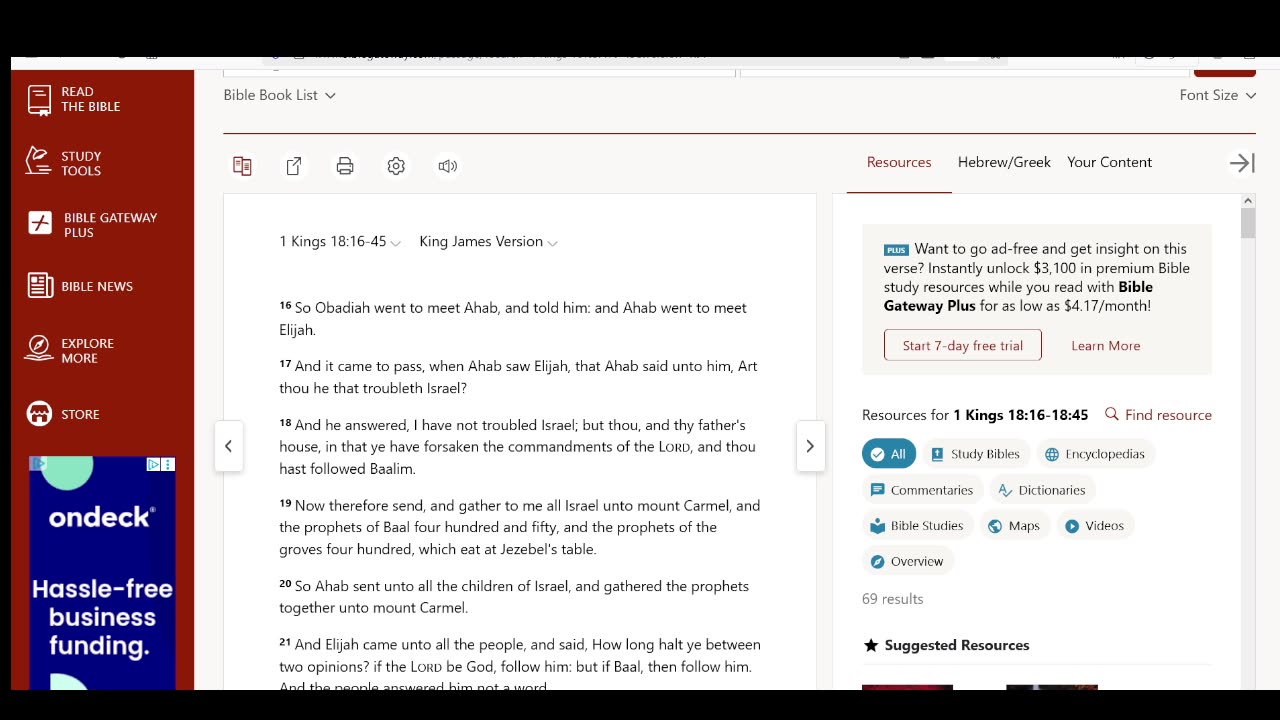
Task: Click the verse 17 number
Action: [285, 364]
